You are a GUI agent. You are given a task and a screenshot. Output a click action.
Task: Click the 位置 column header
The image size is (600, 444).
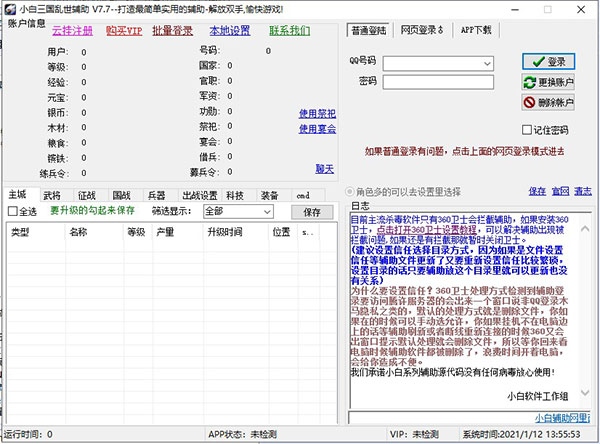click(283, 232)
